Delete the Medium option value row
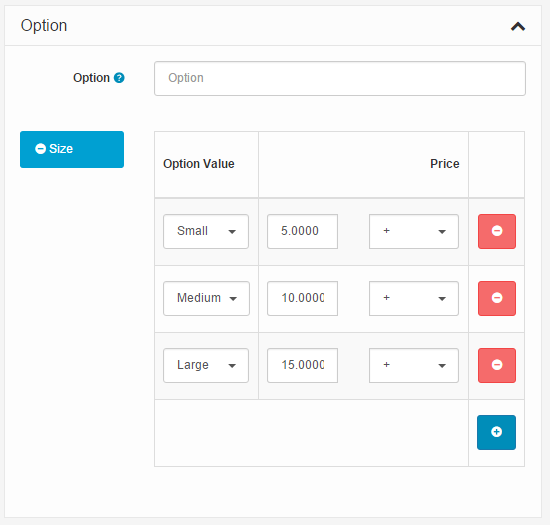Image resolution: width=550 pixels, height=525 pixels. pos(497,298)
